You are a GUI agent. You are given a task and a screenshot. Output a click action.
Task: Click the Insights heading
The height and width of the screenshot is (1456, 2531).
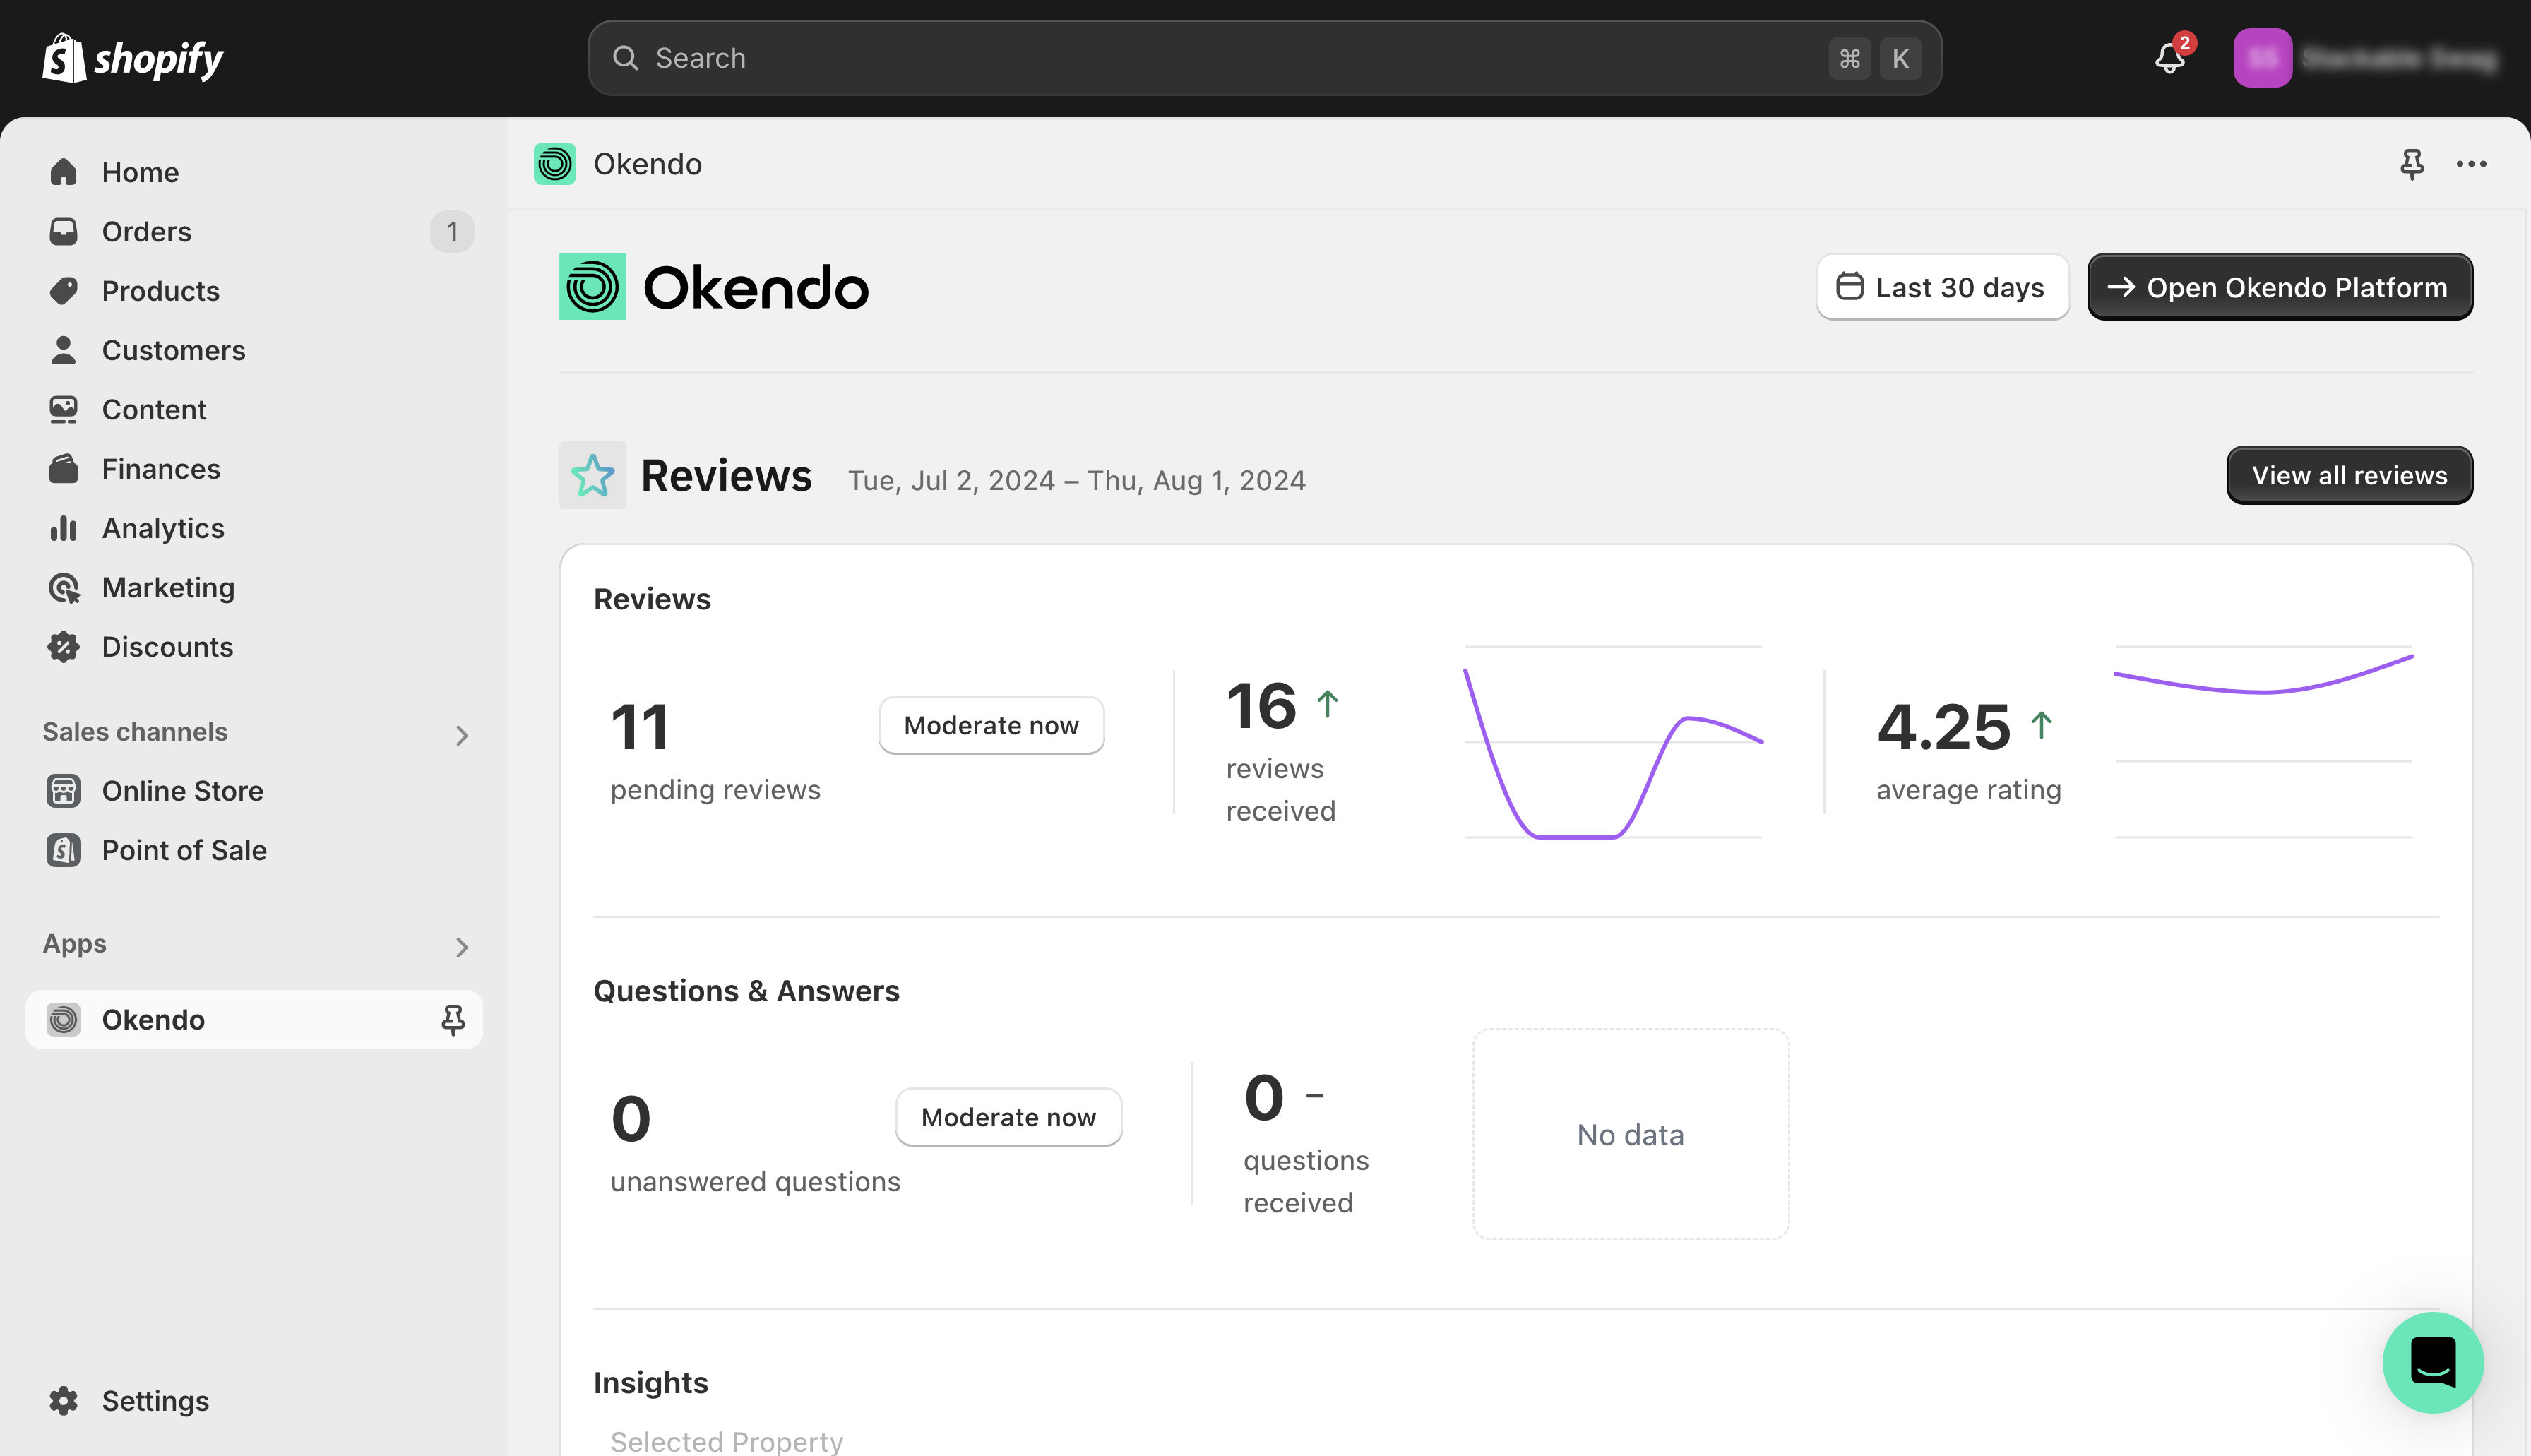coord(650,1382)
